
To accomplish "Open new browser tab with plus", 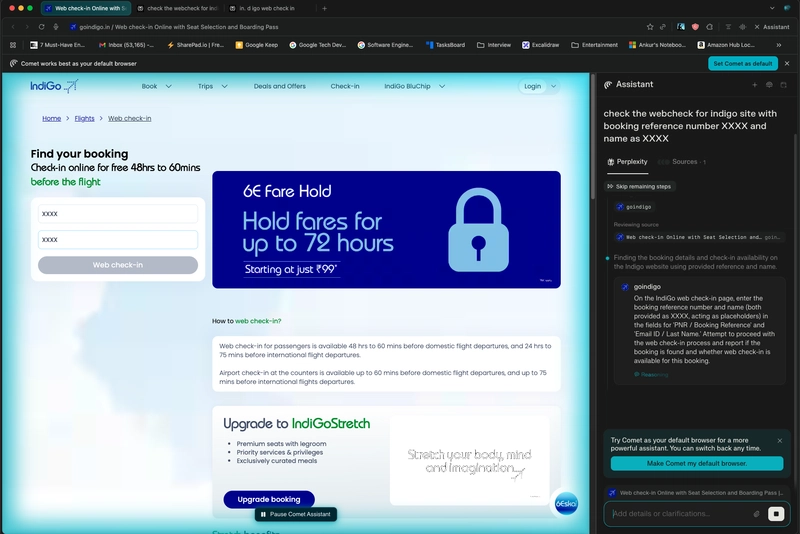I will tap(324, 8).
